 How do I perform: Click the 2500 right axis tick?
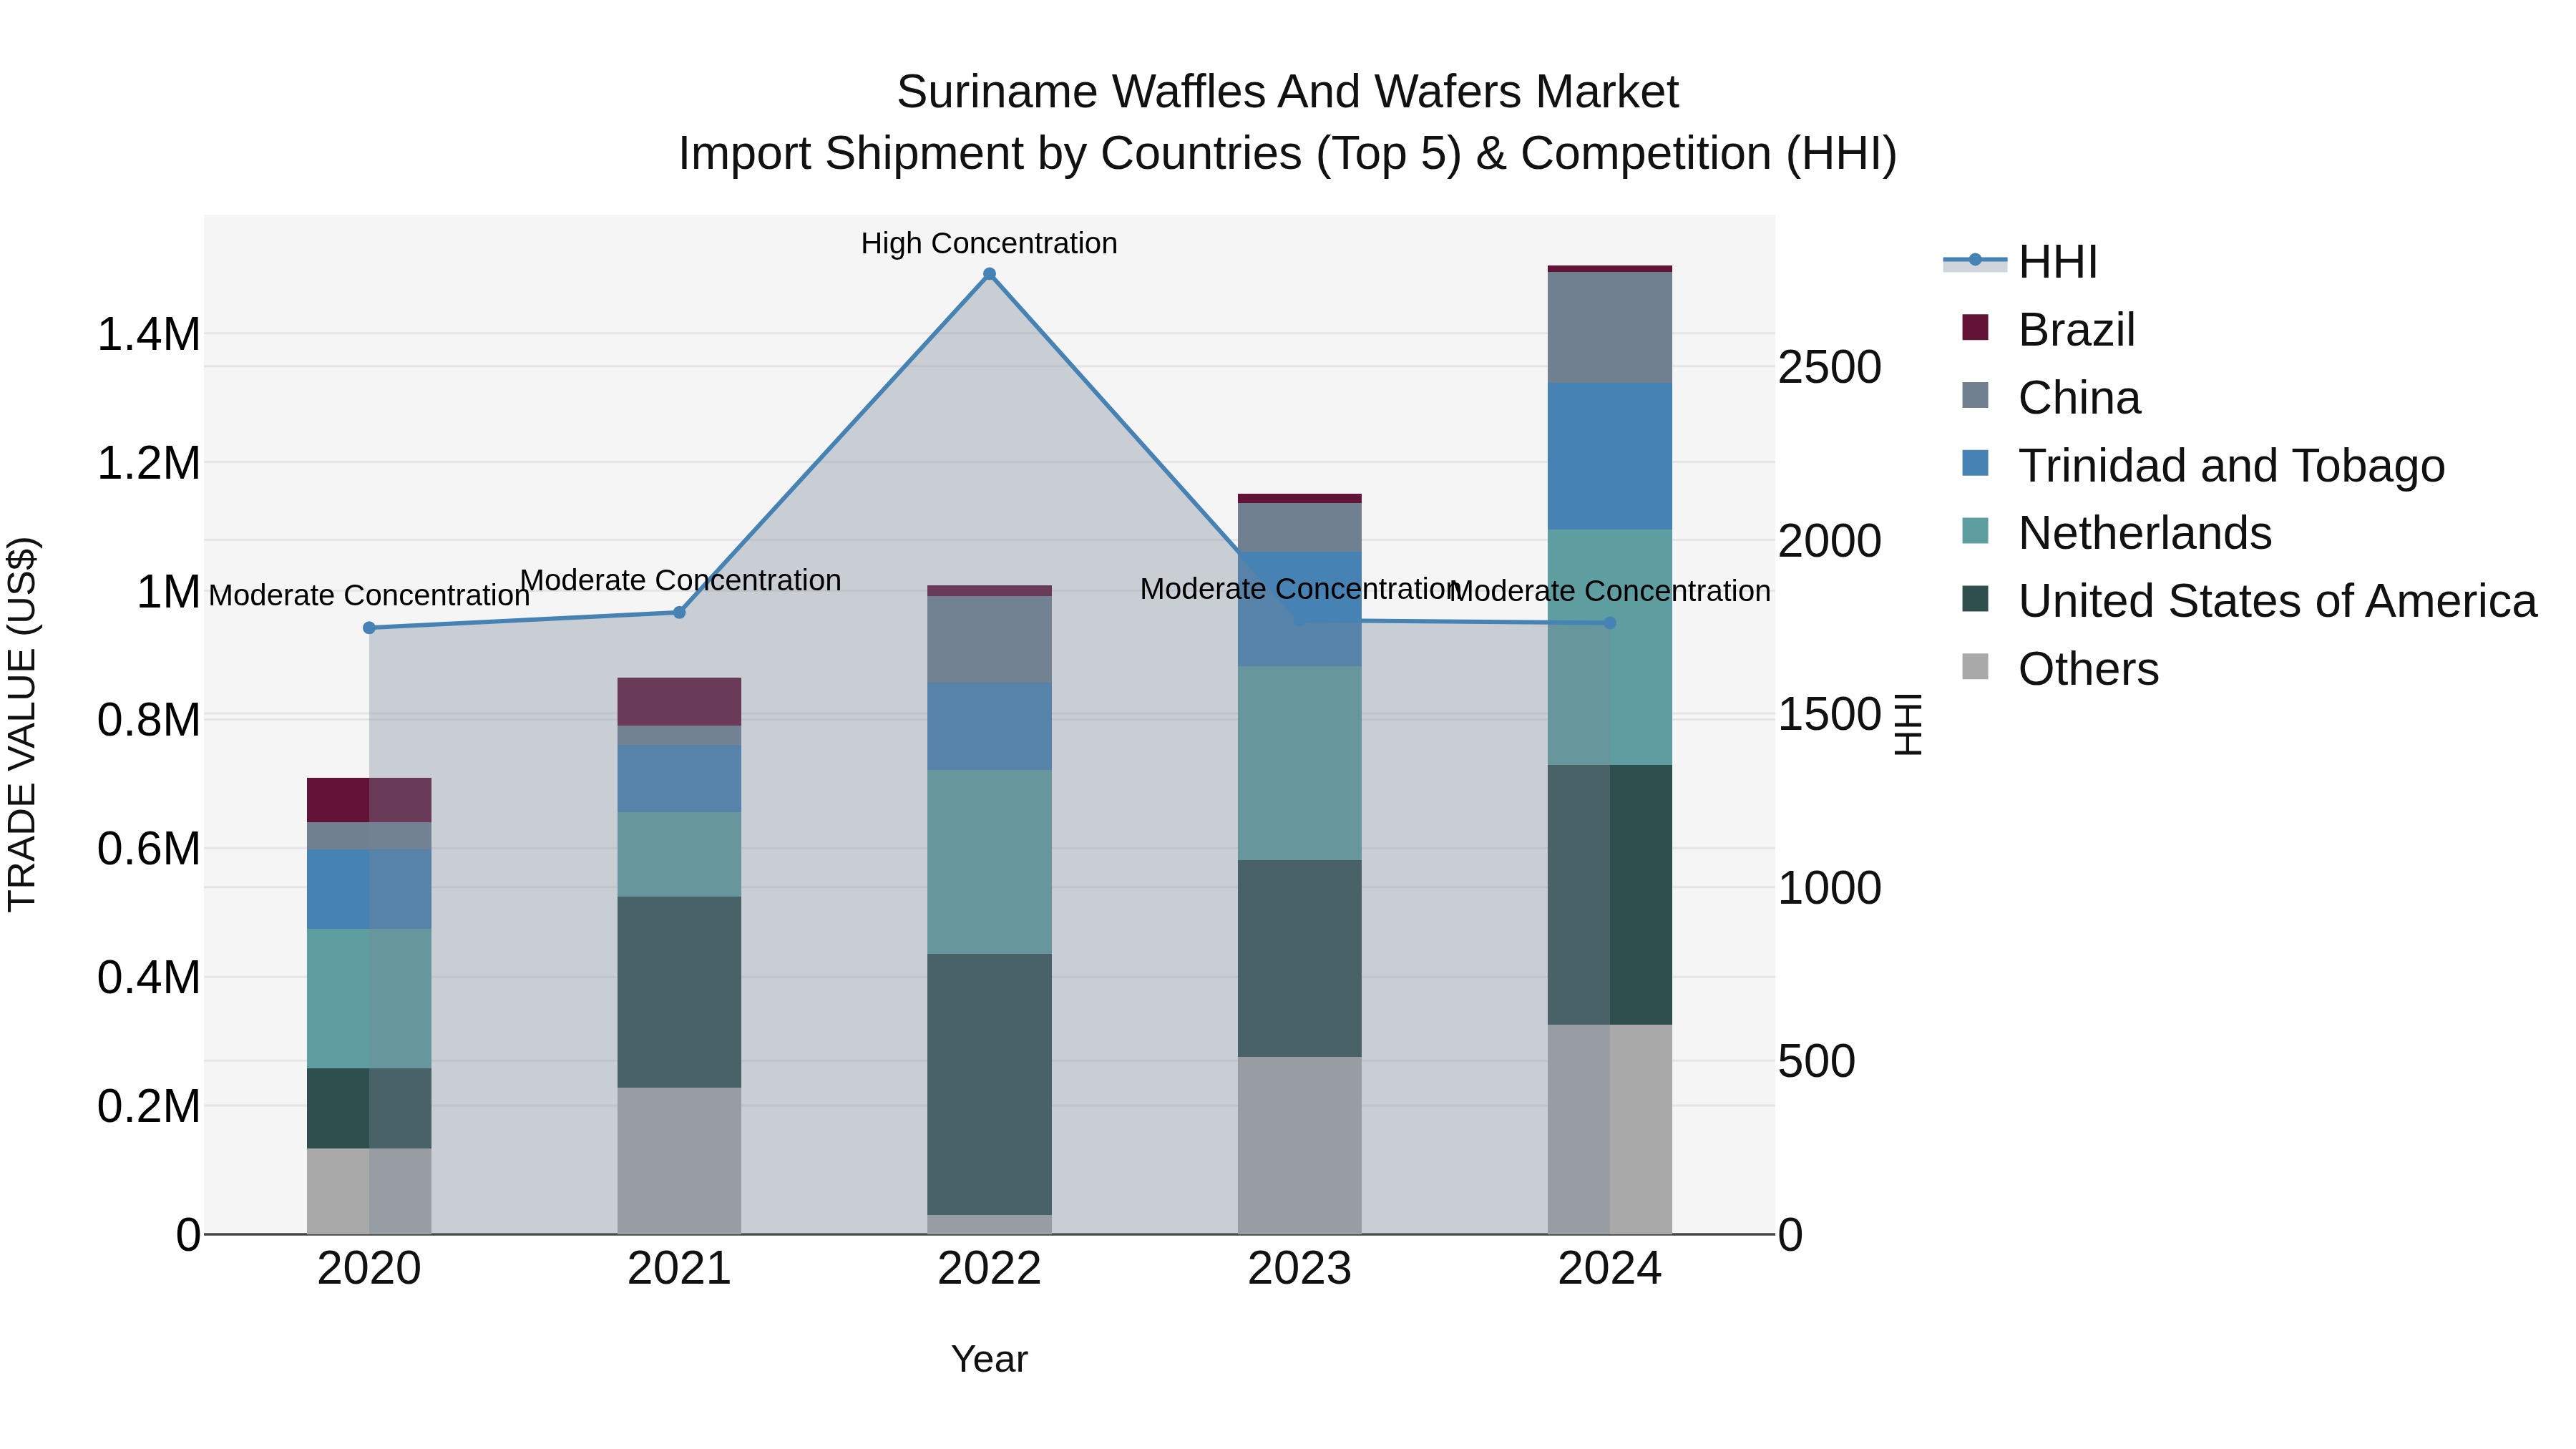1829,367
